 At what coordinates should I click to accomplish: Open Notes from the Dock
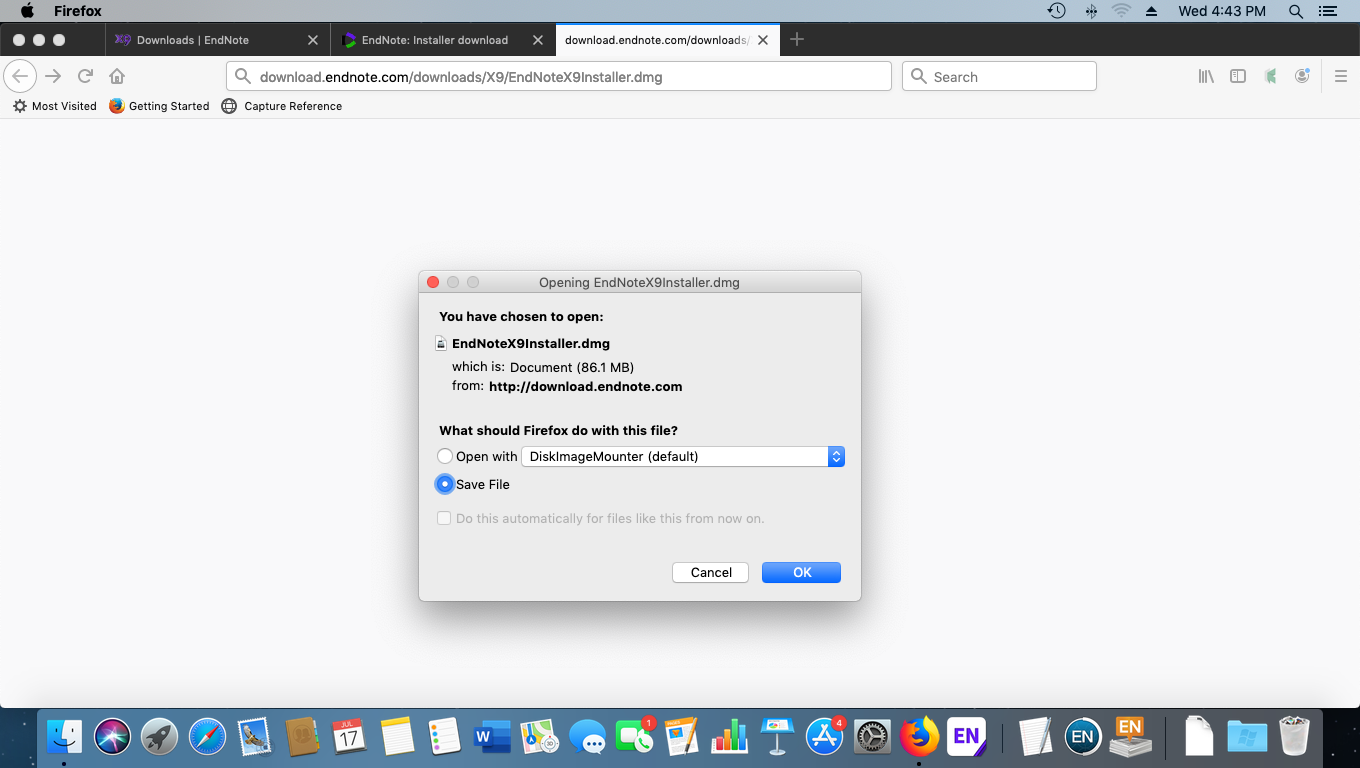click(x=396, y=738)
